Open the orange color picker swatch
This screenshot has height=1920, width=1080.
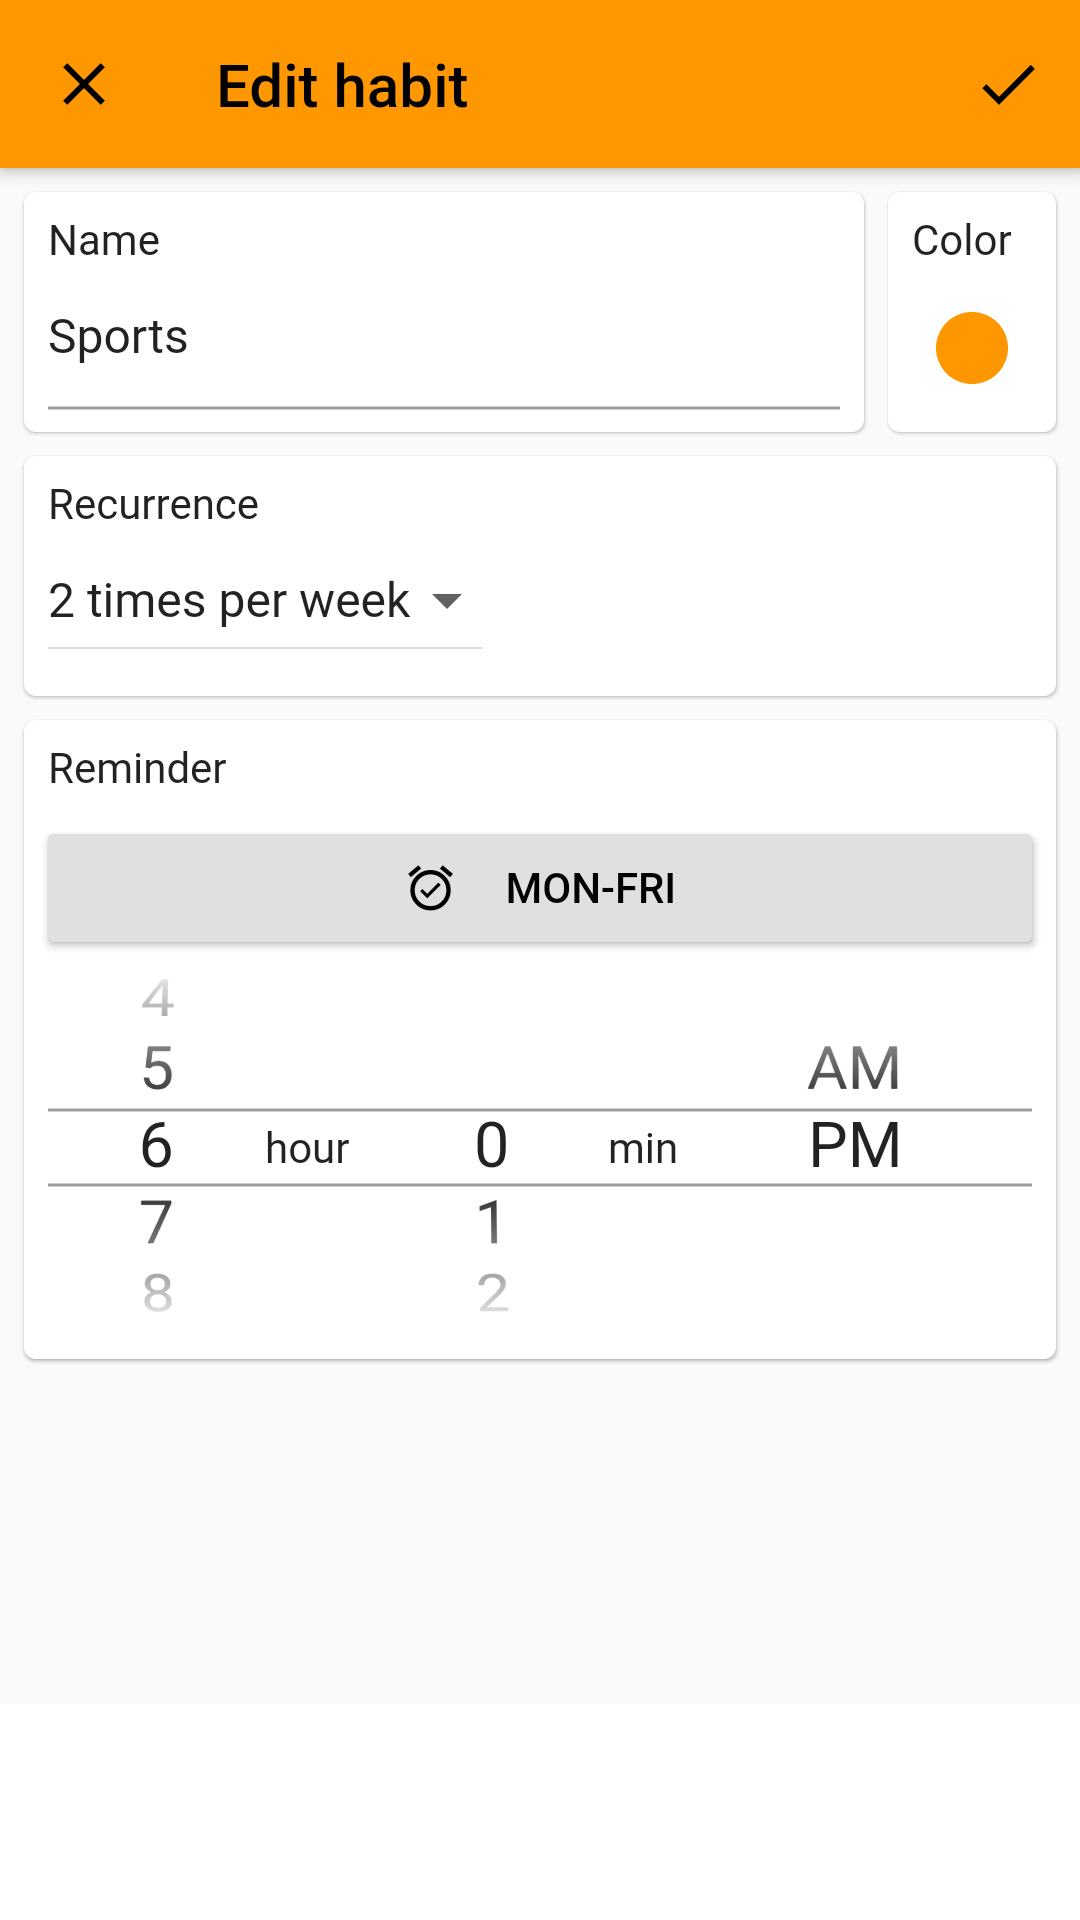pyautogui.click(x=971, y=348)
